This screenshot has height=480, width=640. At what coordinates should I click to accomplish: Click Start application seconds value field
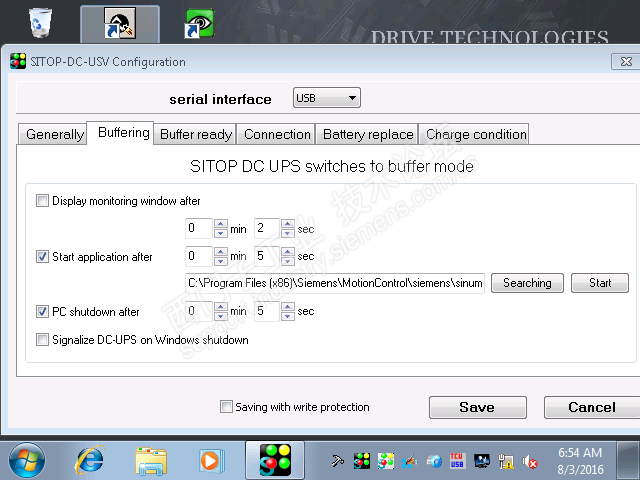click(x=267, y=256)
